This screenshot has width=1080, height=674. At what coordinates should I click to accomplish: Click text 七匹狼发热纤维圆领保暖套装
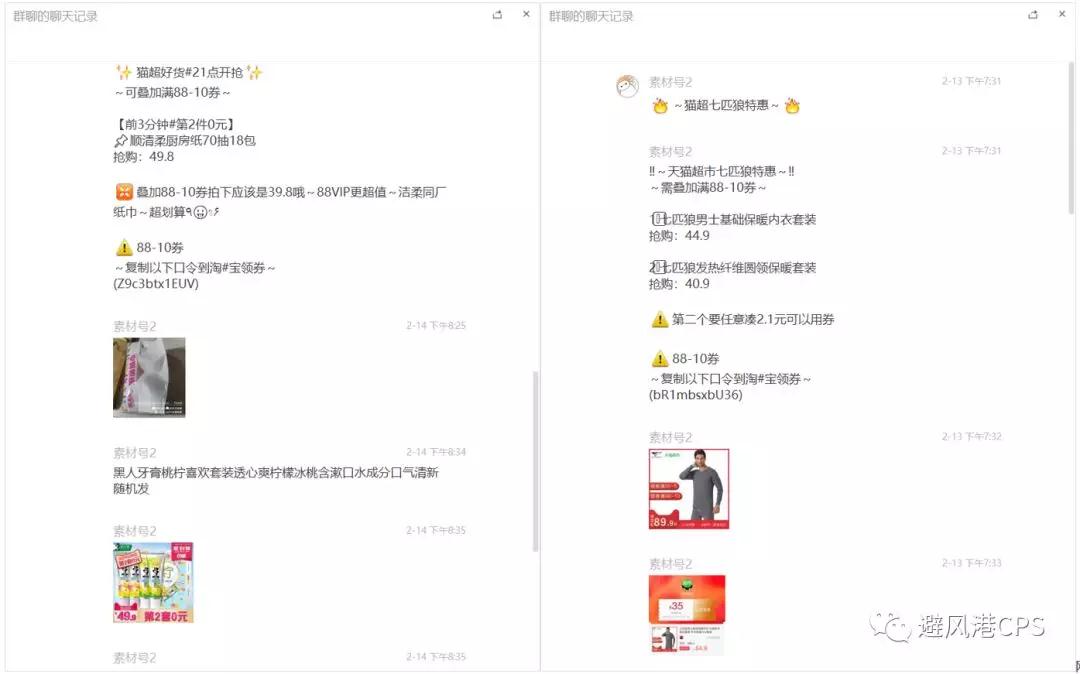point(740,268)
